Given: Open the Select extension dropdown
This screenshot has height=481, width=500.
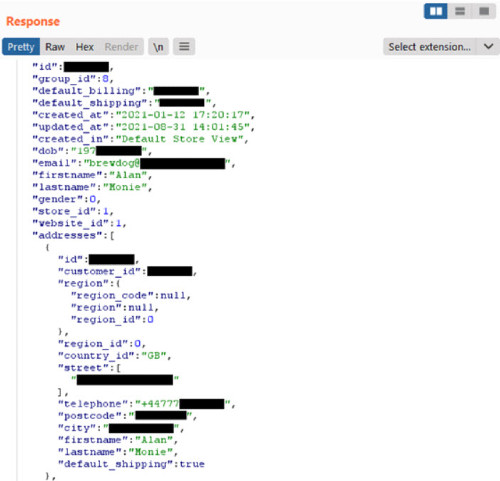Looking at the screenshot, I should pyautogui.click(x=430, y=47).
